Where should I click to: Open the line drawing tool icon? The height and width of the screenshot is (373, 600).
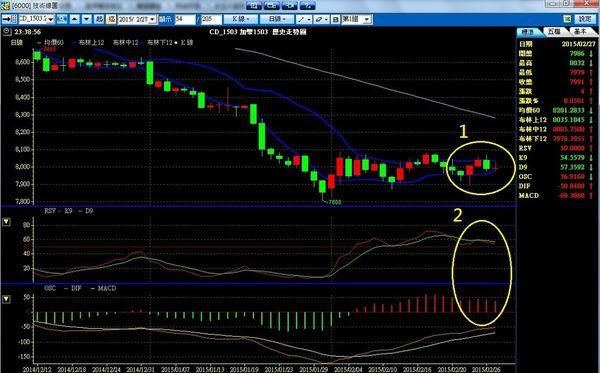(x=304, y=19)
